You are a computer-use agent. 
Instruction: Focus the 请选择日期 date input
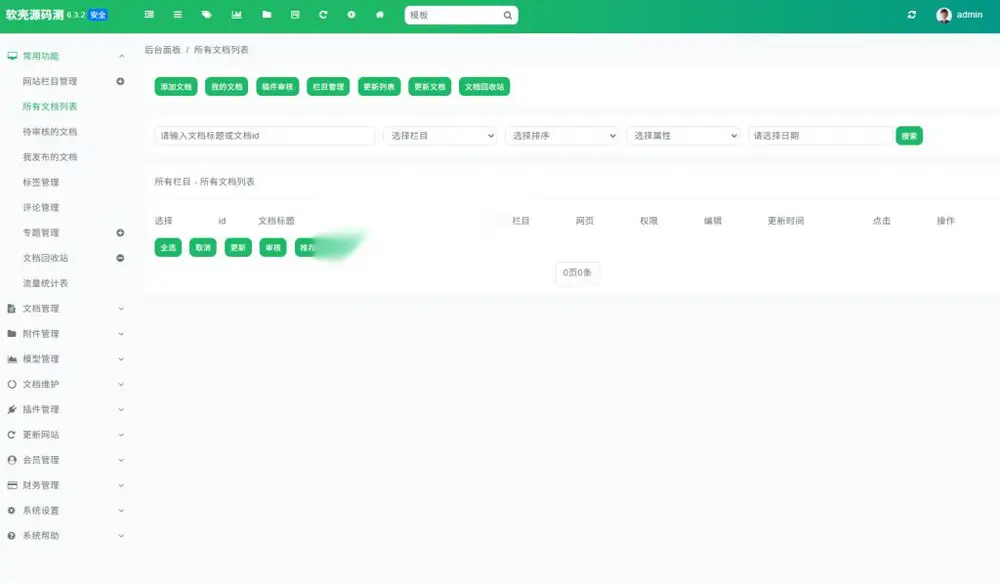pyautogui.click(x=820, y=135)
